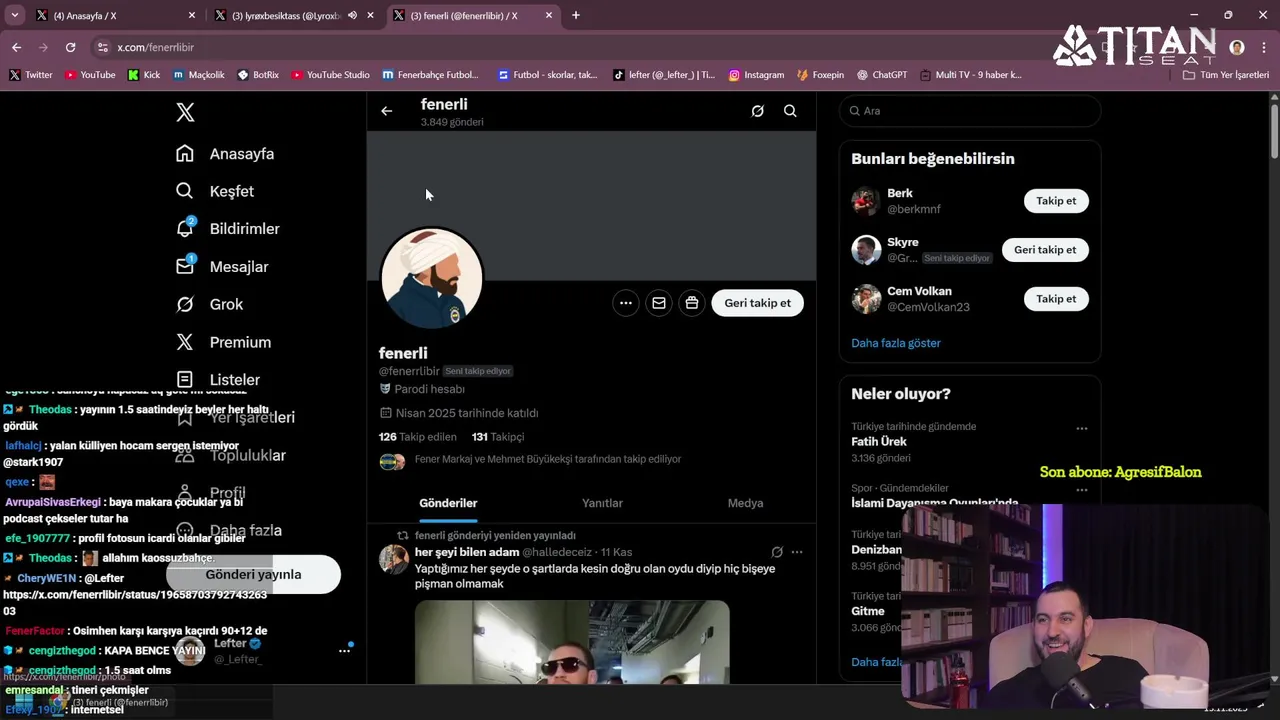This screenshot has height=720, width=1280.
Task: Follow Berk with Takip et
Action: 1056,201
